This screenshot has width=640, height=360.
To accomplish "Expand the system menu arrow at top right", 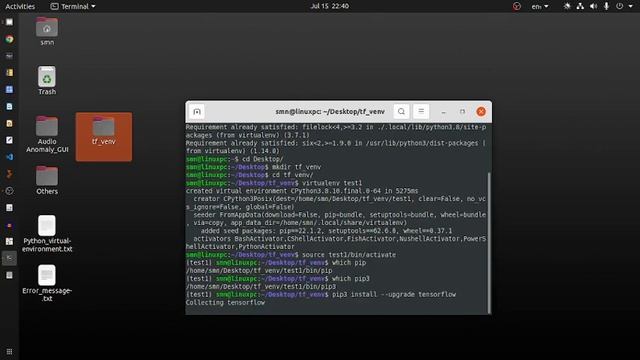I will [631, 6].
